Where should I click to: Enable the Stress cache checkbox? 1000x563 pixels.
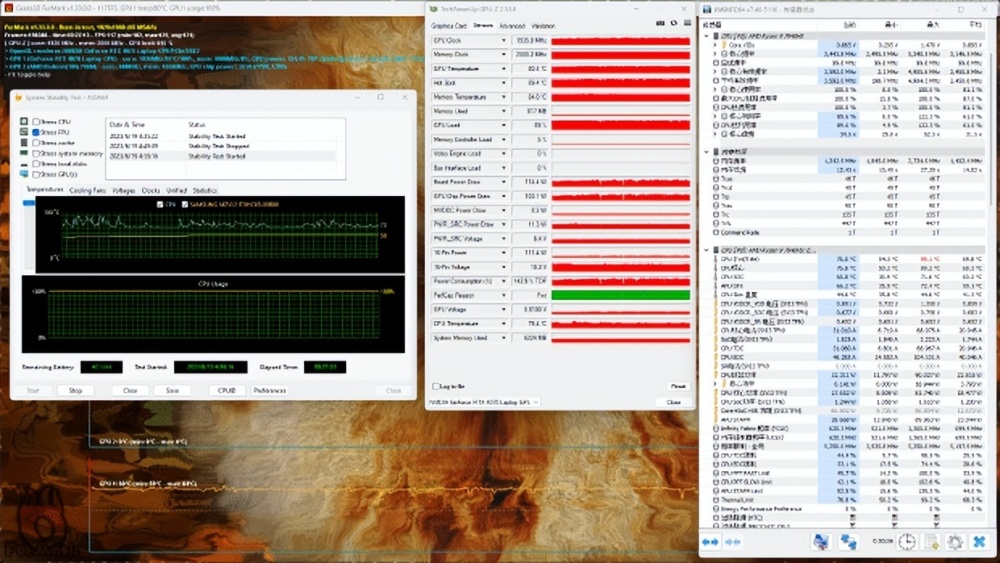click(36, 143)
